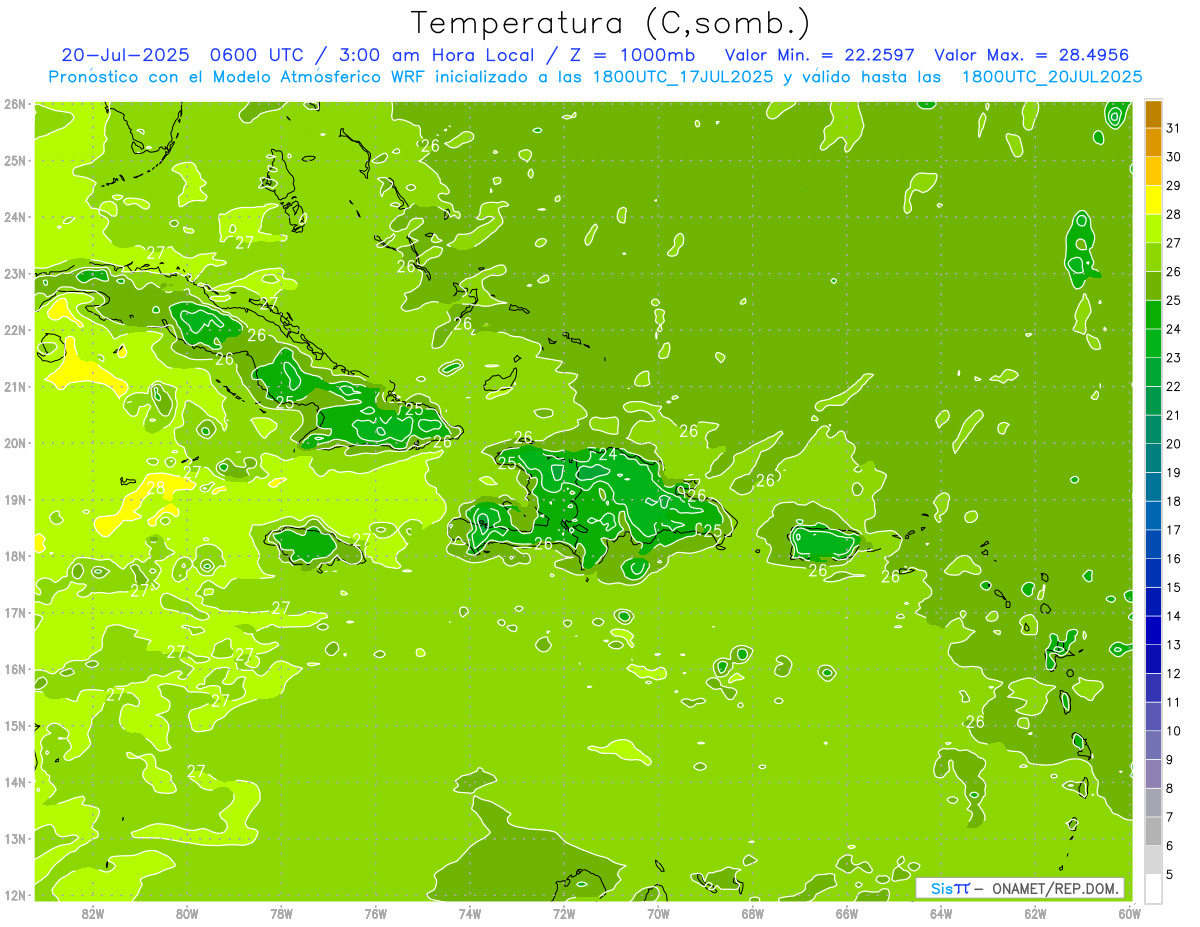Click the "12N" latitude axis label
The width and height of the screenshot is (1200, 927).
14,895
